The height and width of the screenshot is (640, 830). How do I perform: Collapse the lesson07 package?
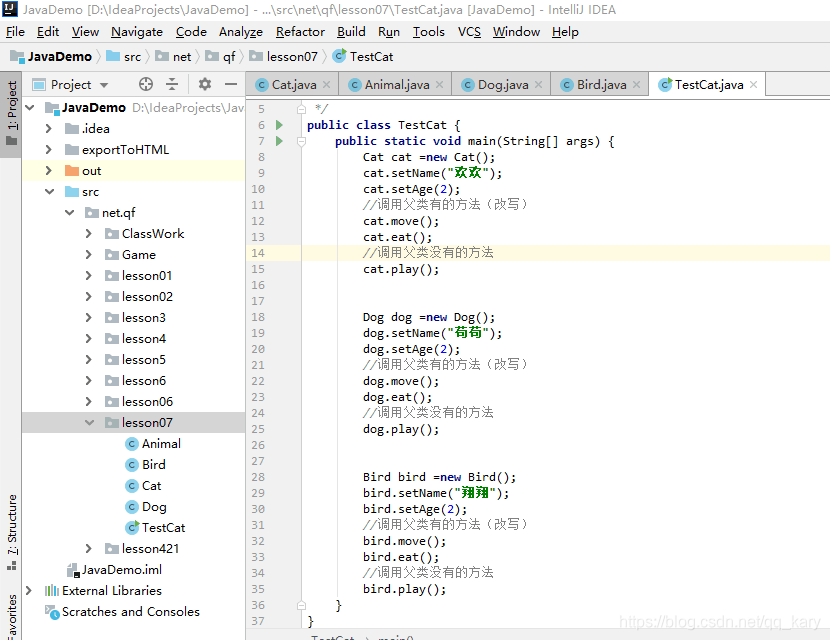[89, 422]
